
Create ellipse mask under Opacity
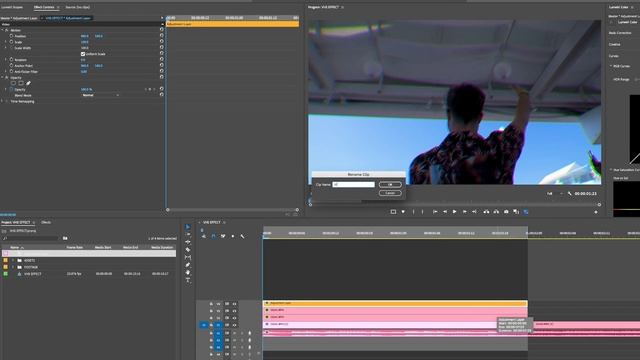pos(13,83)
